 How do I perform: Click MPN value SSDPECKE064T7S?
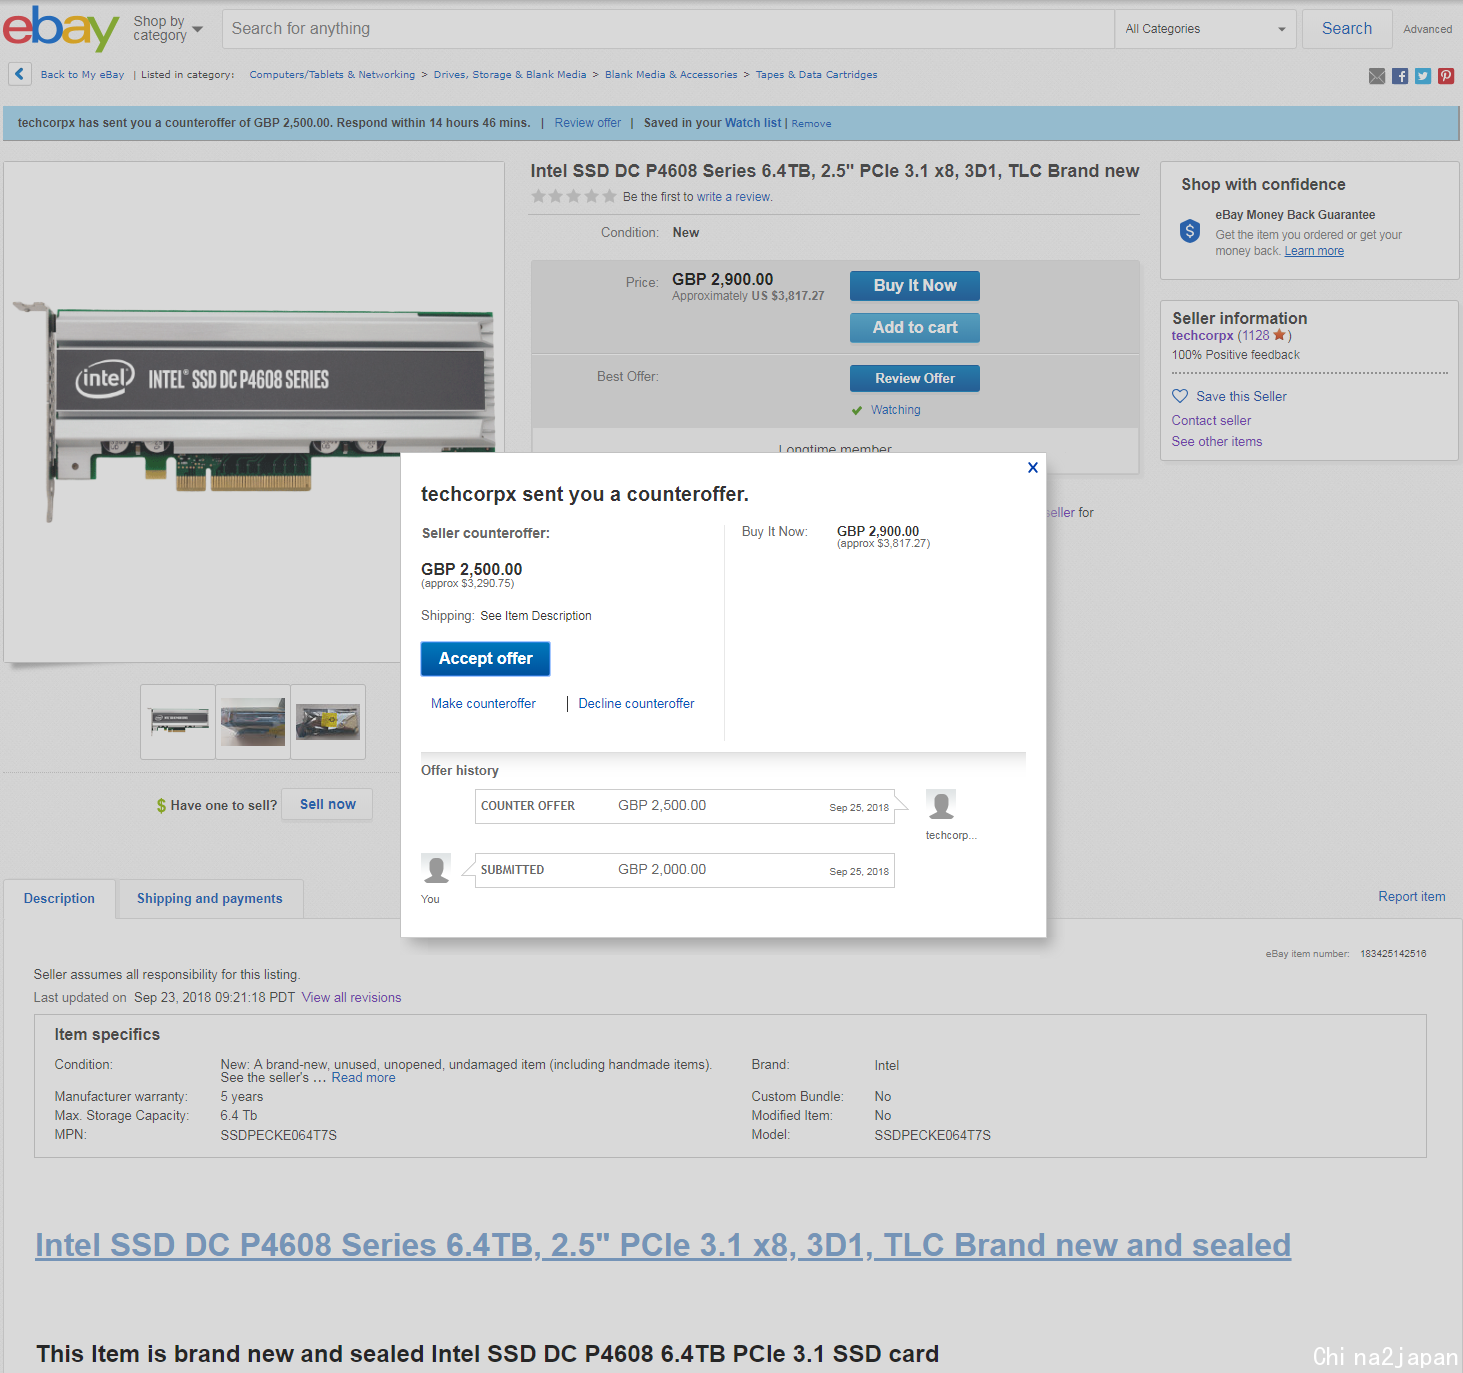pyautogui.click(x=278, y=1135)
